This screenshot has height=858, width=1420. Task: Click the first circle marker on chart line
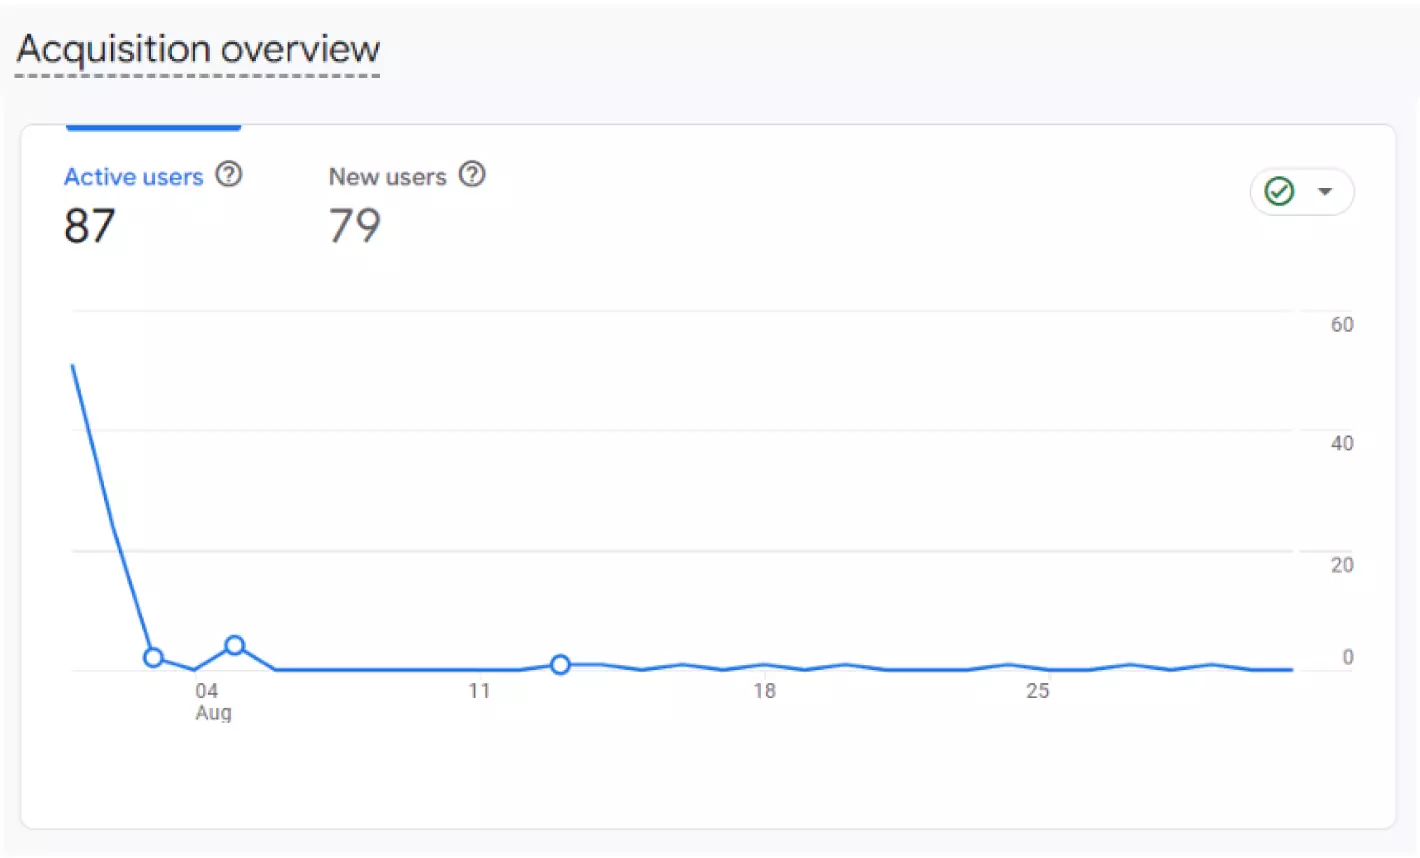(153, 657)
